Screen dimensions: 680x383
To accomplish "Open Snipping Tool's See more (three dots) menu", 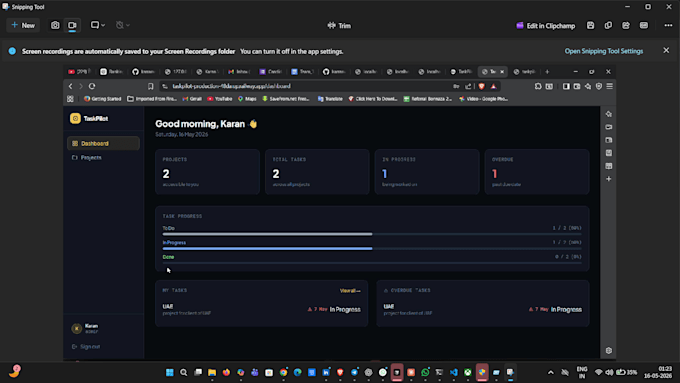I will [668, 26].
